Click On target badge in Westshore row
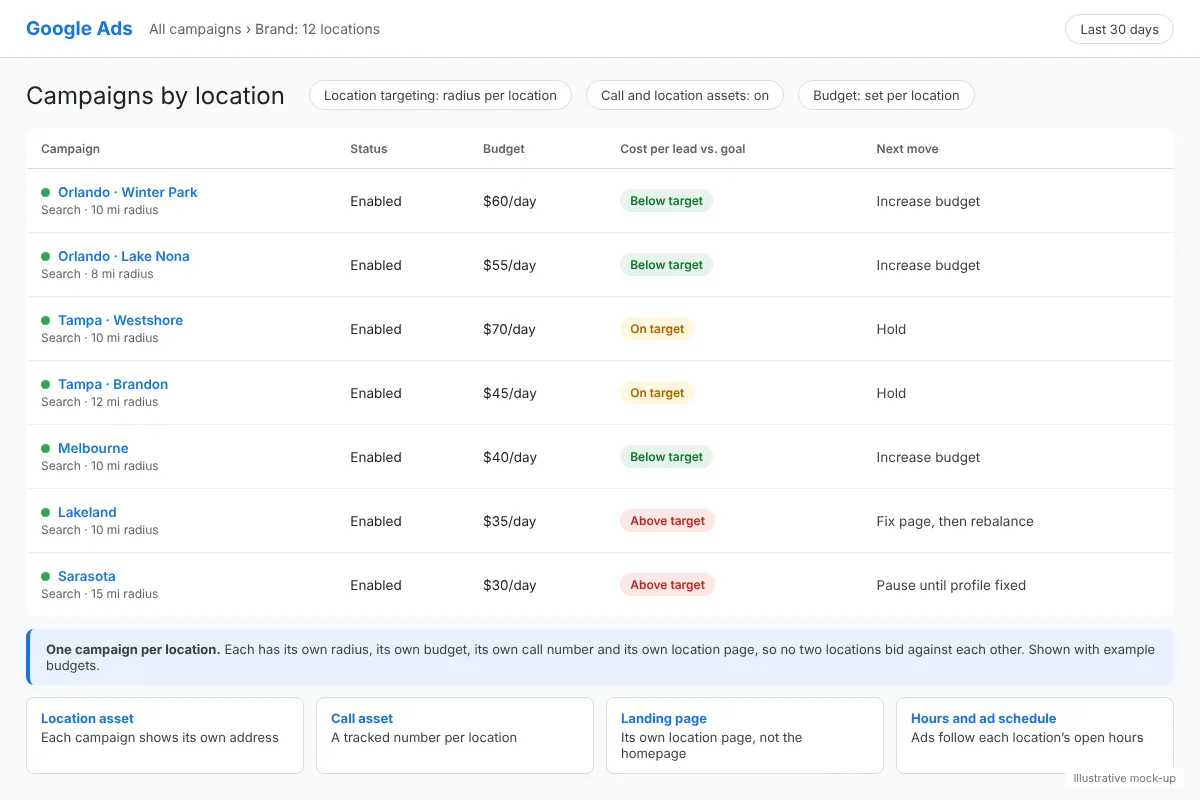 657,329
